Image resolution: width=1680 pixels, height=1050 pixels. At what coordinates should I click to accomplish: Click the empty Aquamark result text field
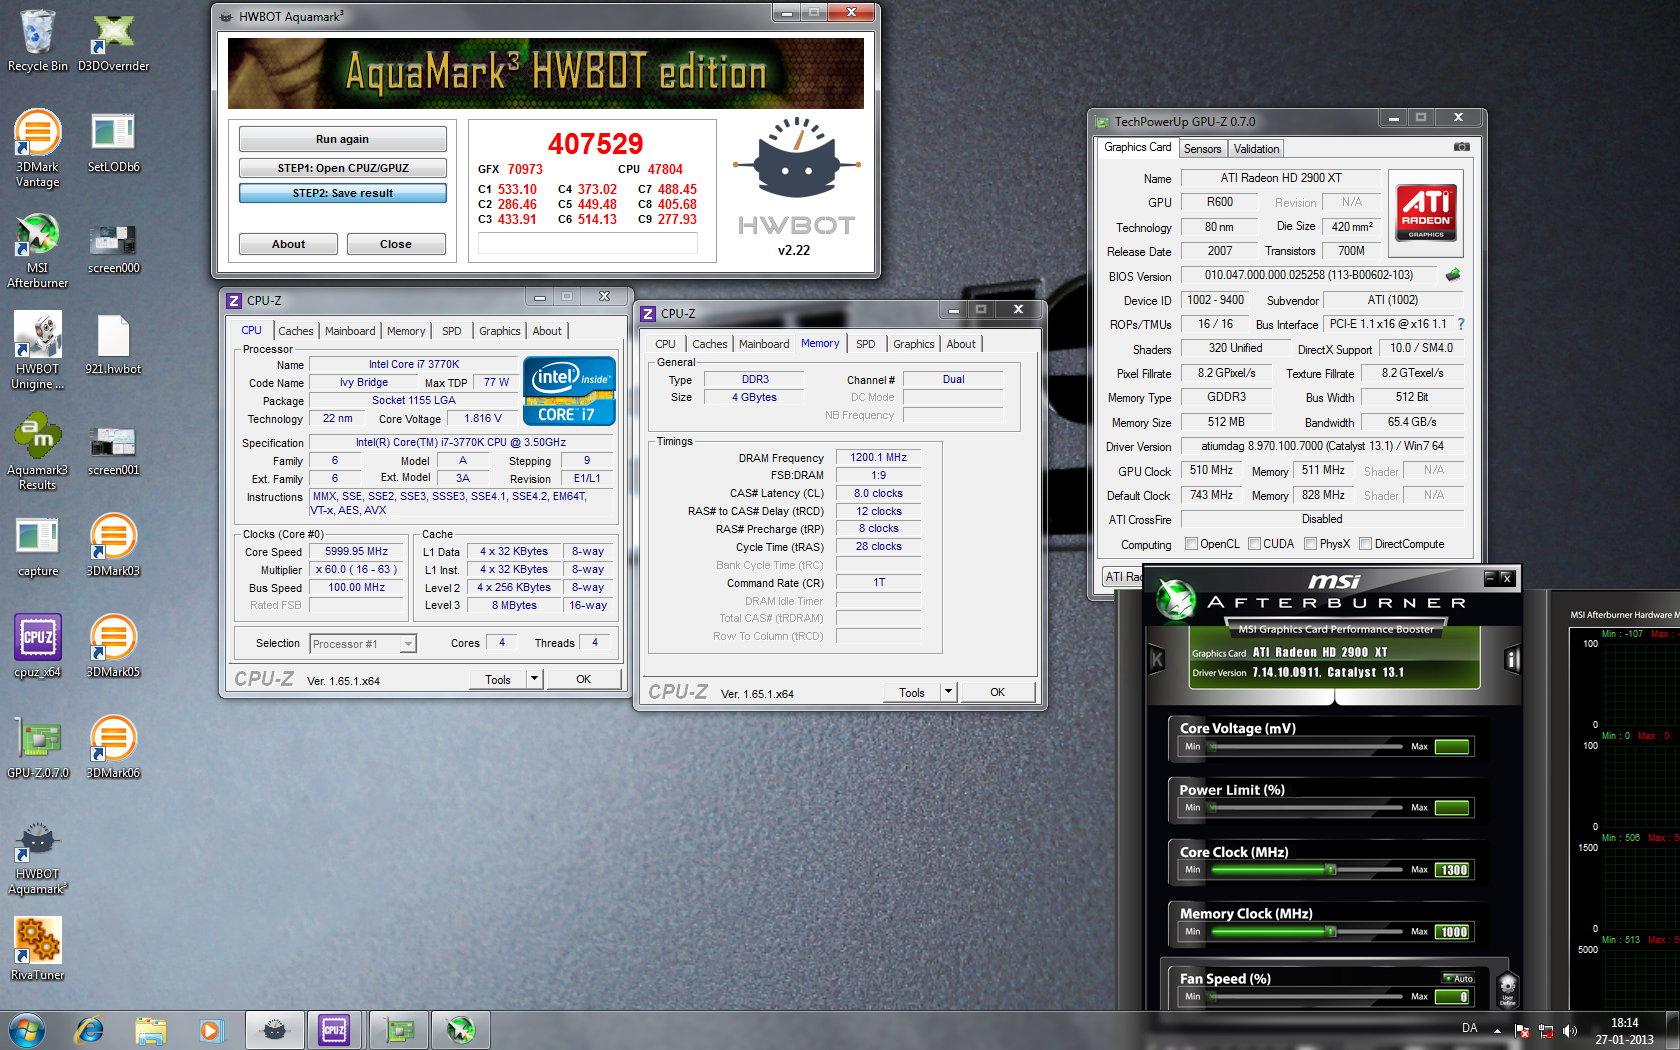[x=587, y=243]
